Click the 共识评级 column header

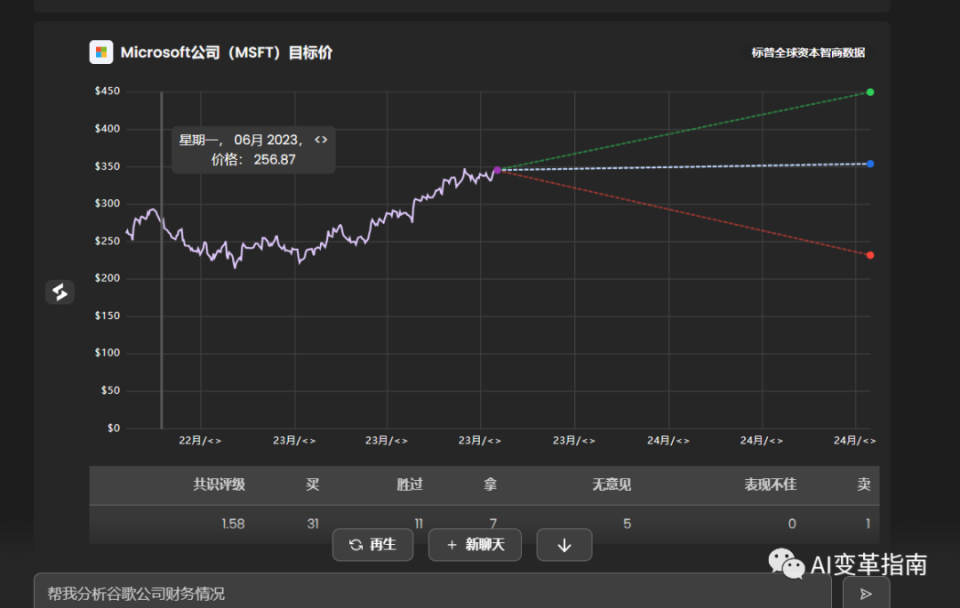pos(219,485)
